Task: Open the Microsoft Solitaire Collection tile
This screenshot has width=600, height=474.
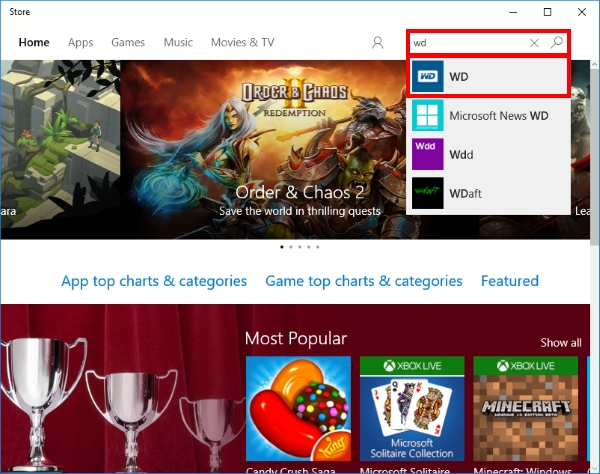Action: click(x=412, y=409)
